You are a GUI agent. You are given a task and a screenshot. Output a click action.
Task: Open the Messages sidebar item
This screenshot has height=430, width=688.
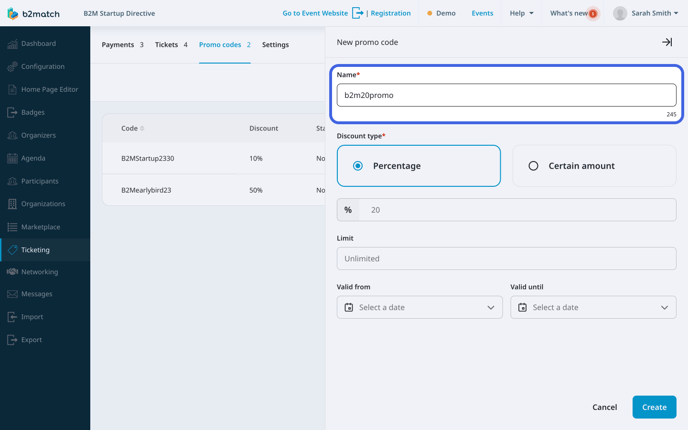(45, 294)
